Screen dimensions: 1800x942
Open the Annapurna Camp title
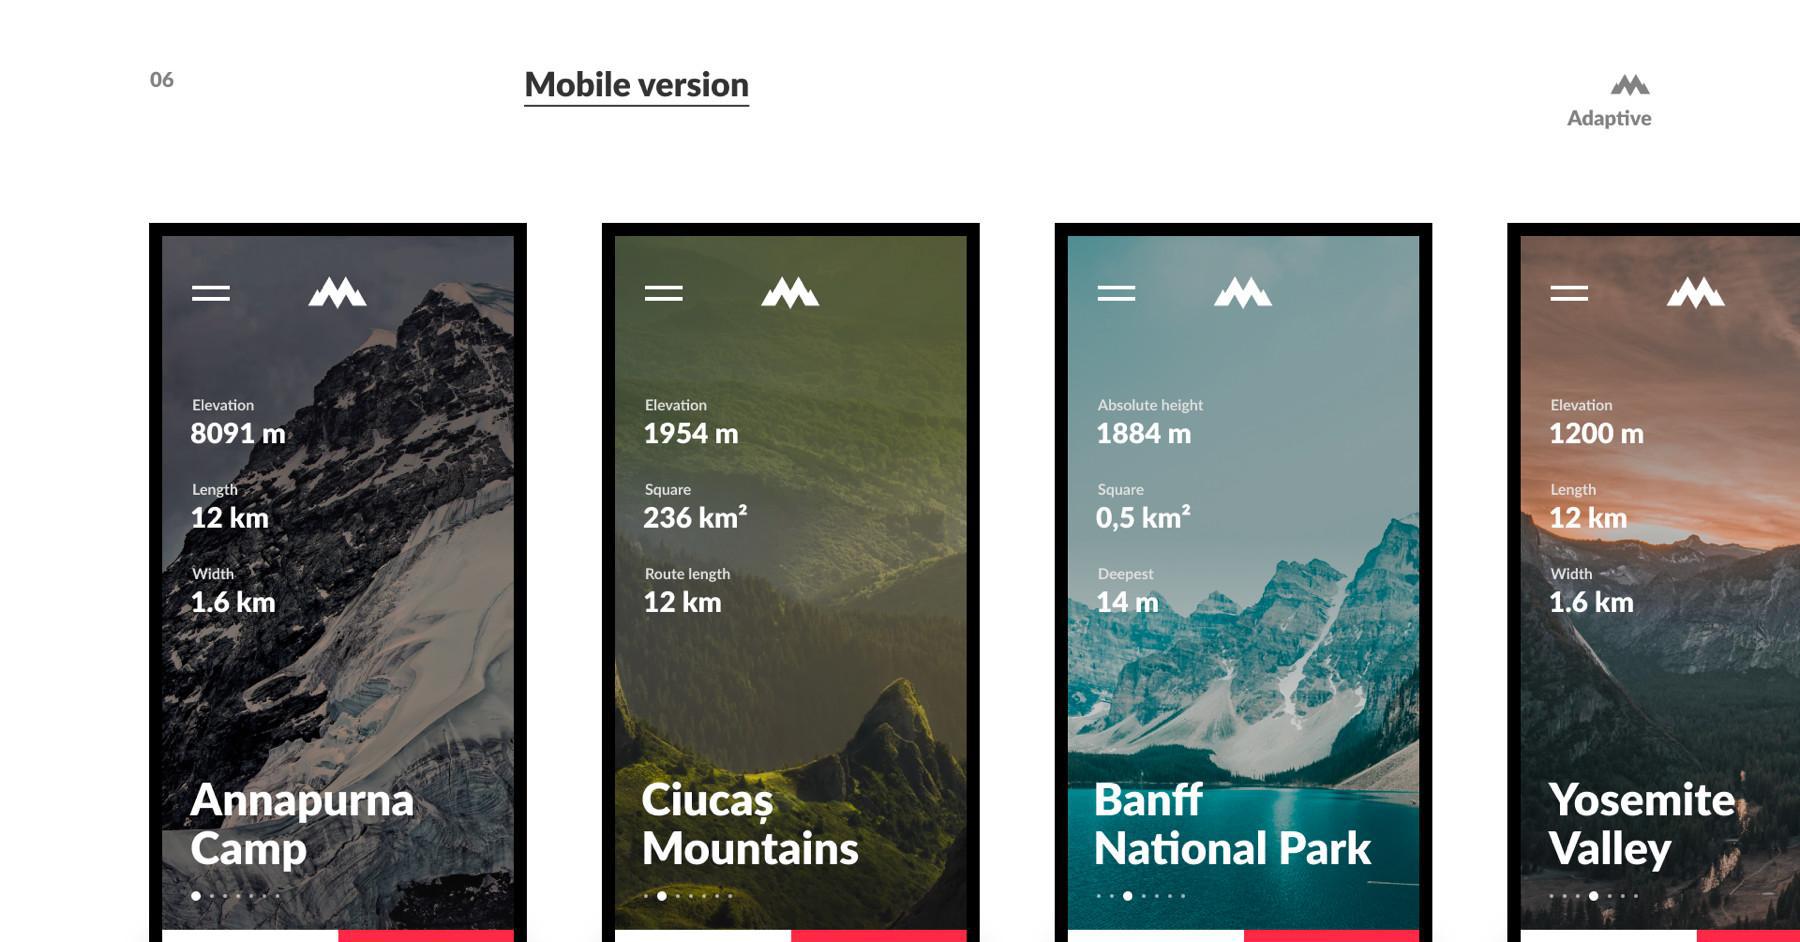301,824
